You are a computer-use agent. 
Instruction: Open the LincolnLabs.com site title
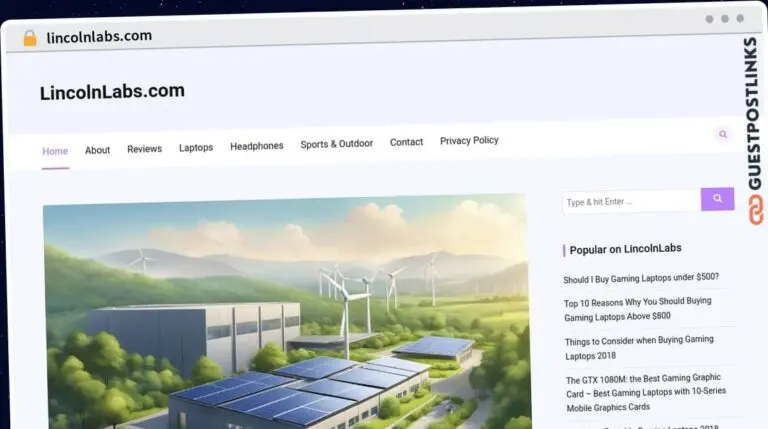coord(112,92)
